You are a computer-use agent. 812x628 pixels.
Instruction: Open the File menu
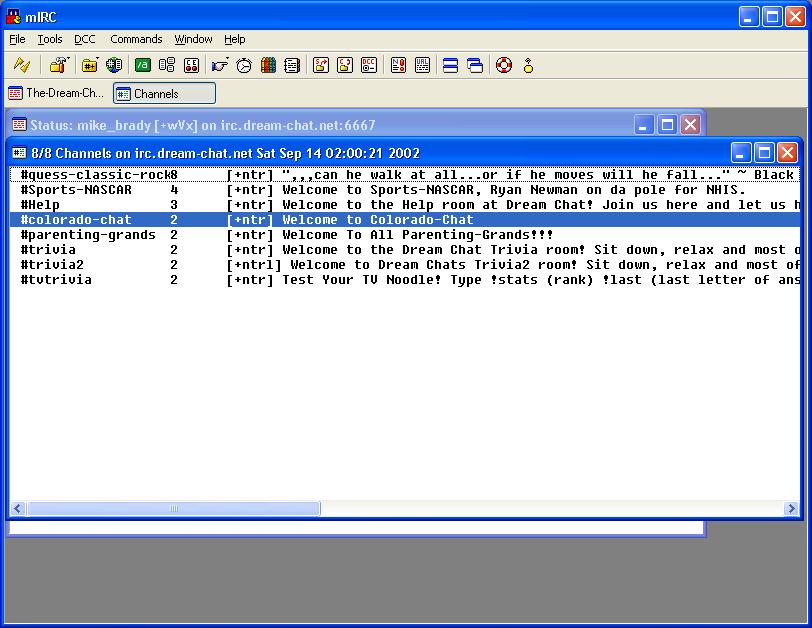[17, 39]
